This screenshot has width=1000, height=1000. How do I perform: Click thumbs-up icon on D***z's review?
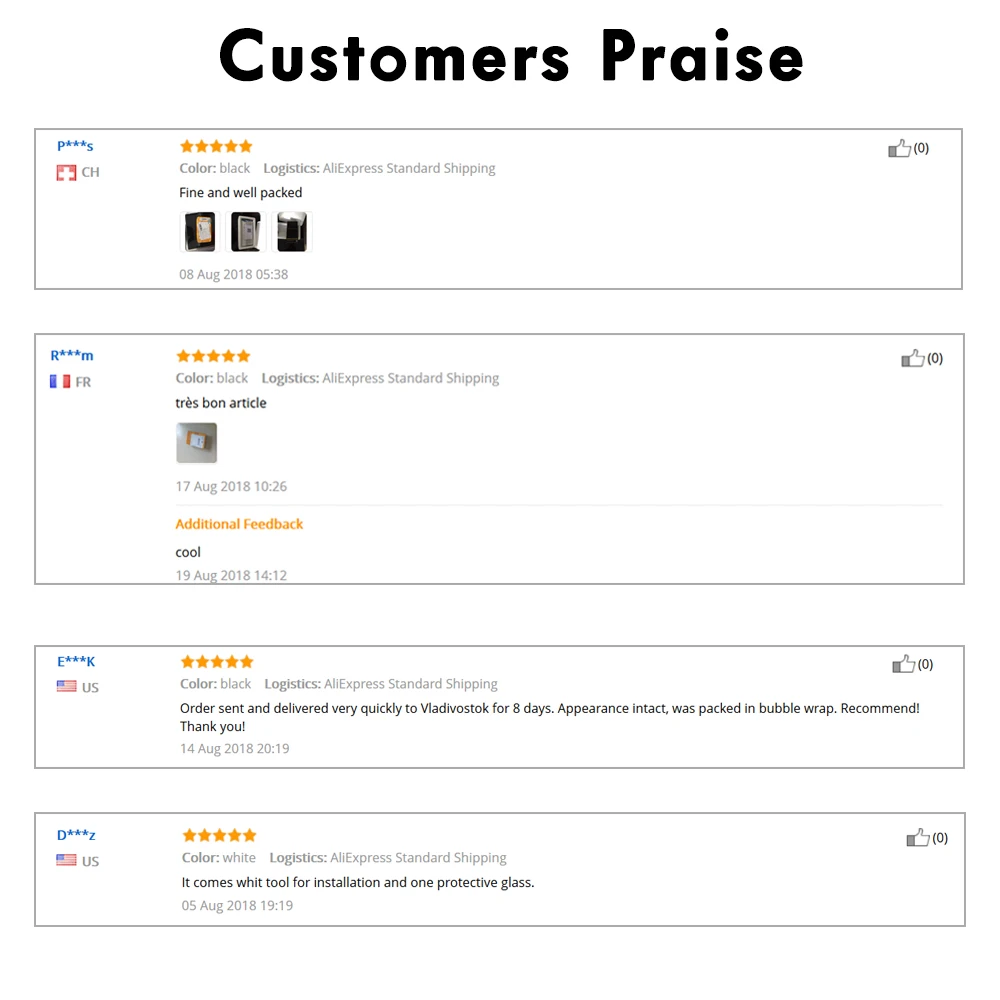(918, 838)
